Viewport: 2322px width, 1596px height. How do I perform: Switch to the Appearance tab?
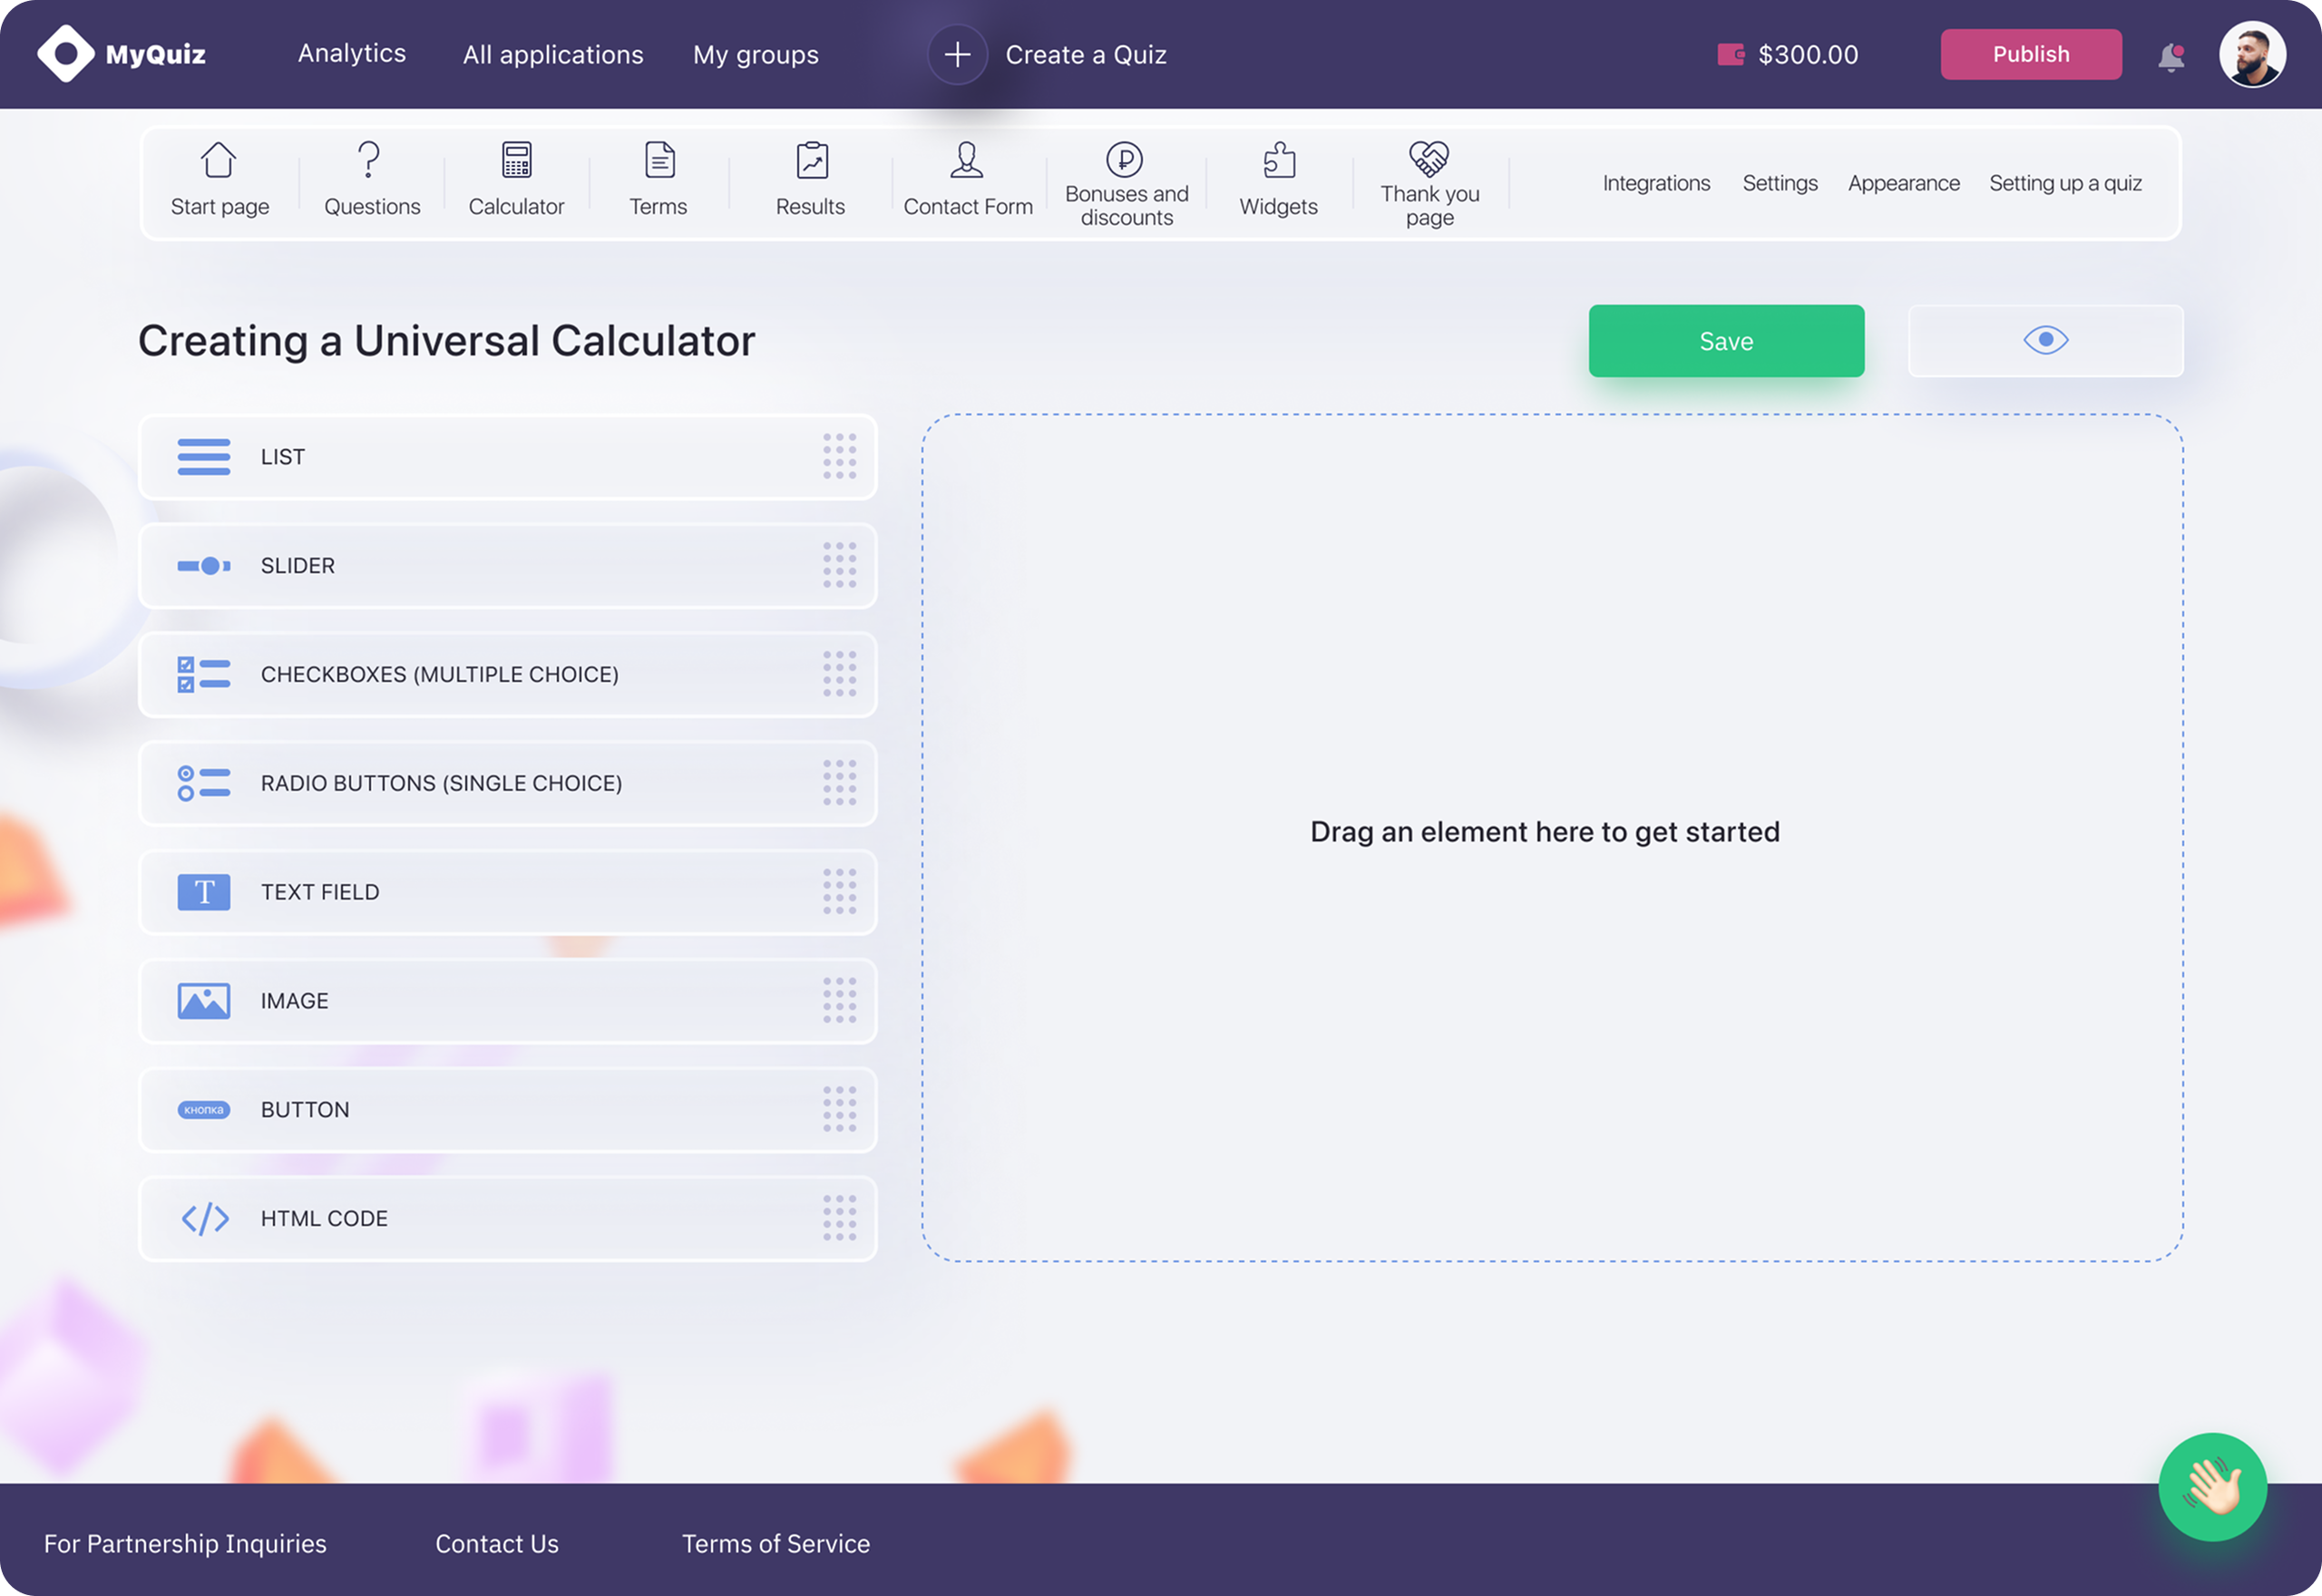1903,184
